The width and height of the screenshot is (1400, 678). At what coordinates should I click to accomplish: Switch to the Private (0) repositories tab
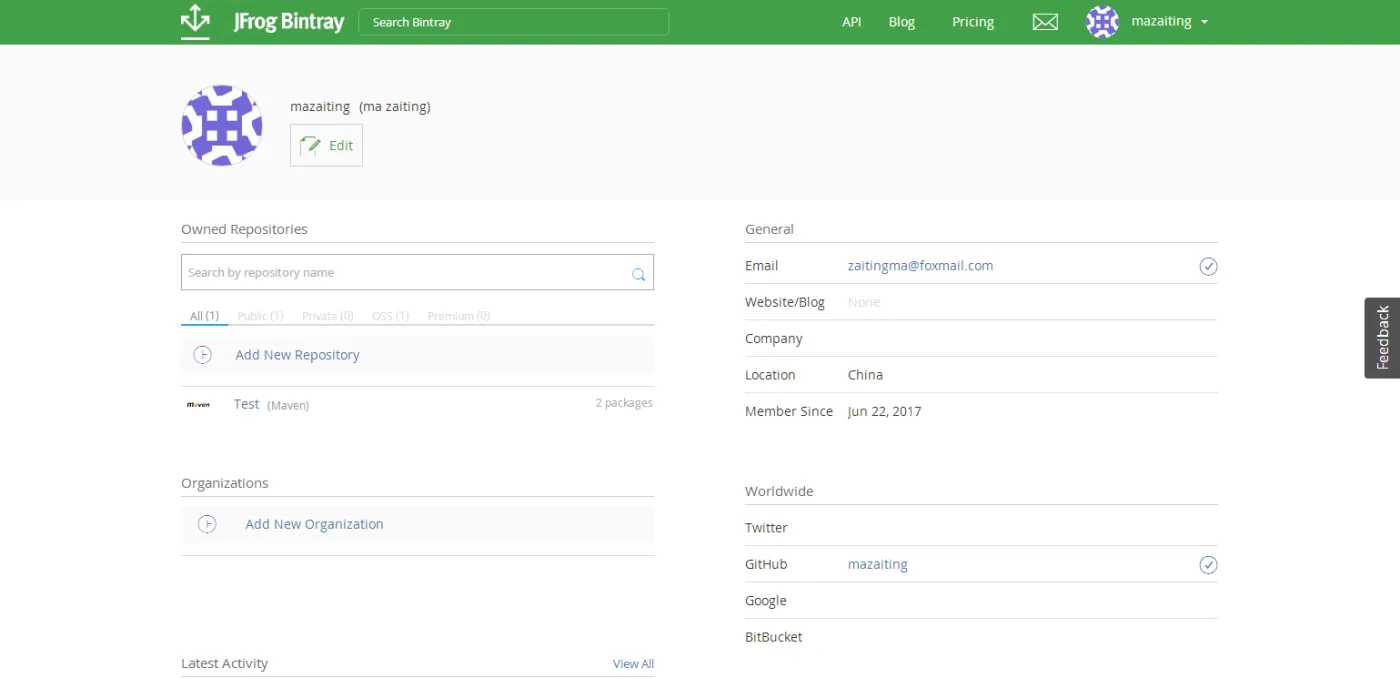click(x=328, y=316)
